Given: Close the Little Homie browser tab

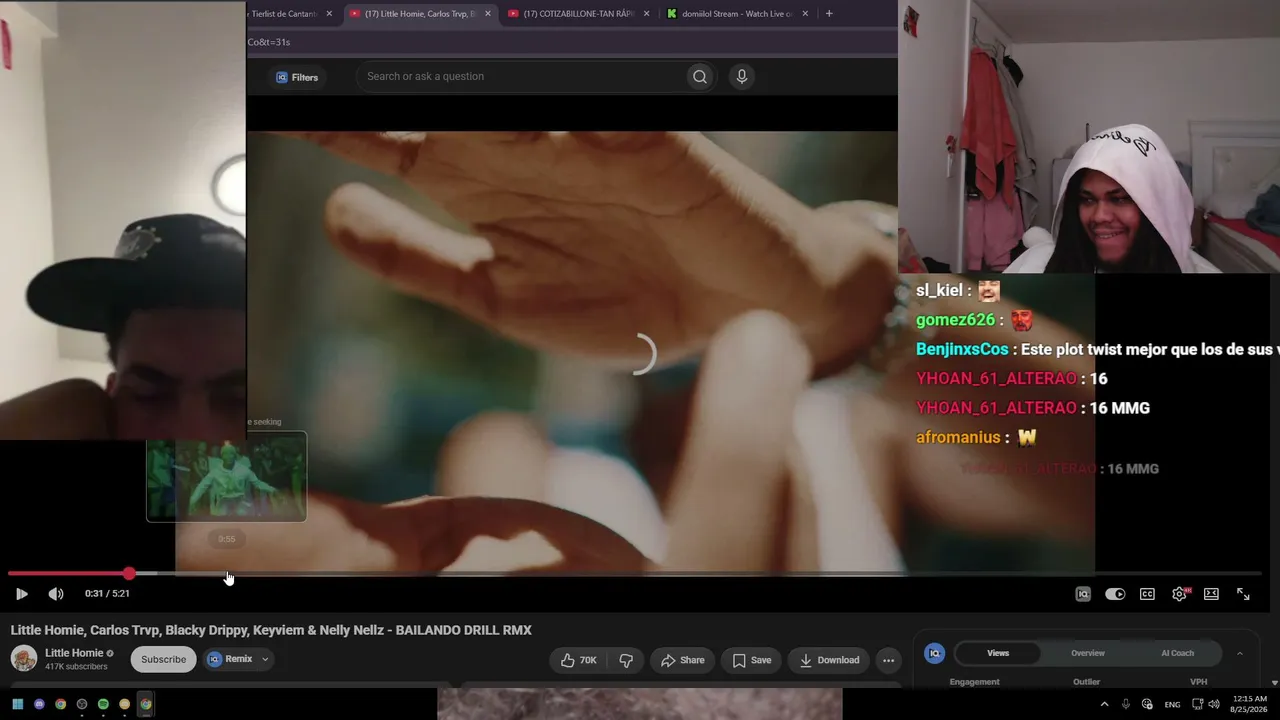Looking at the screenshot, I should [x=488, y=14].
